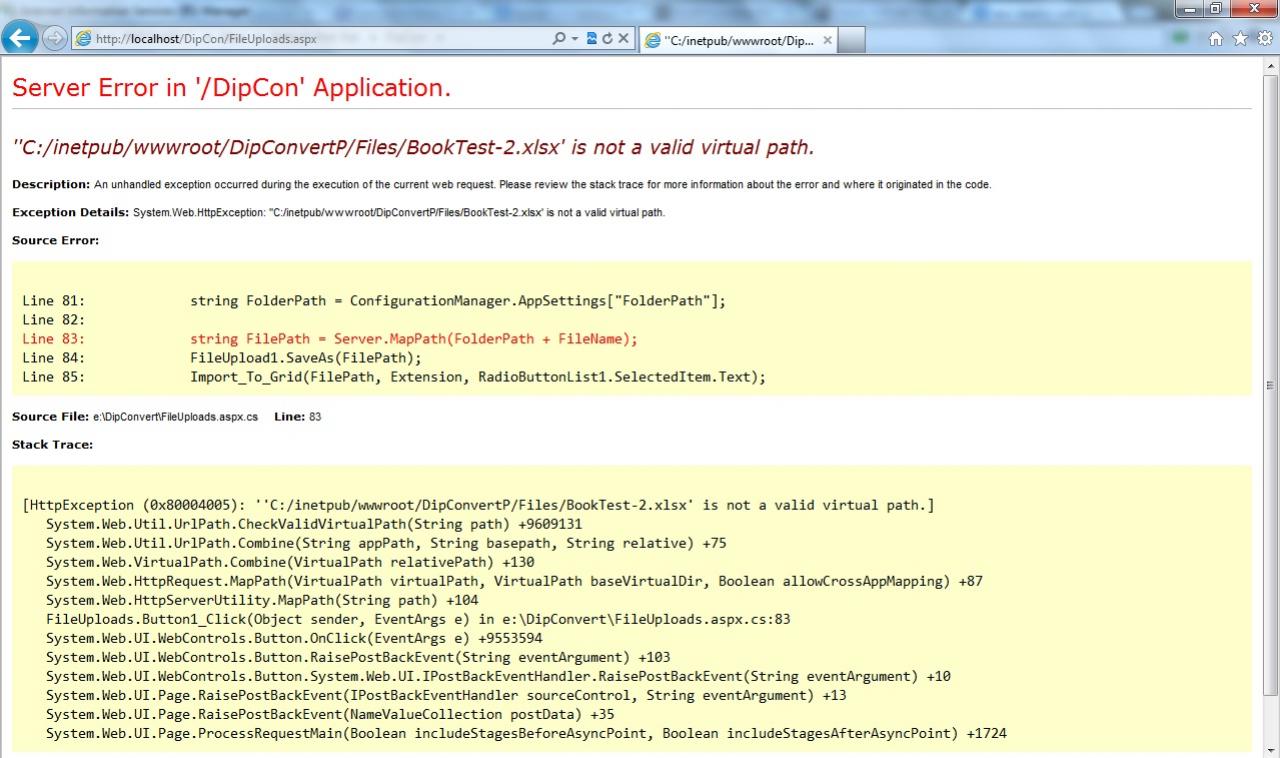Image resolution: width=1280 pixels, height=758 pixels.
Task: Toggle the compatibility view icon
Action: (592, 39)
